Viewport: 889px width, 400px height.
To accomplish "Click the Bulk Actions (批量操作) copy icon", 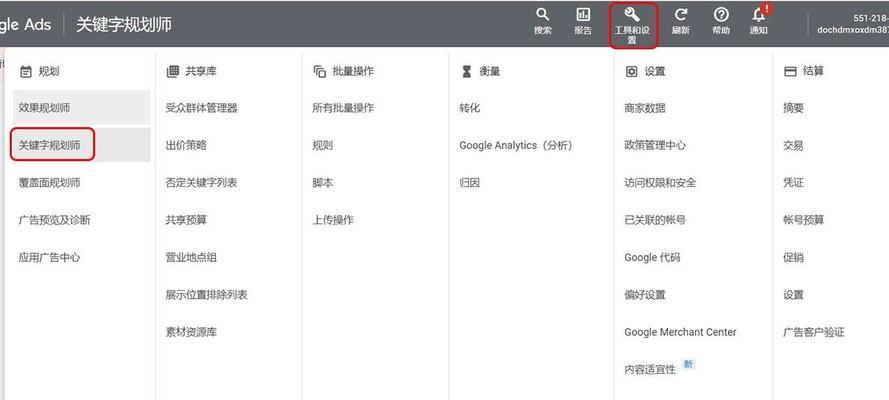I will (319, 71).
